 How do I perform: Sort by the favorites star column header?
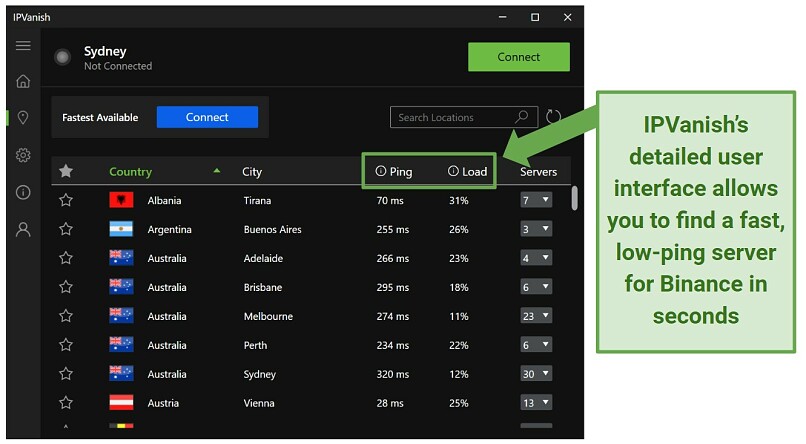coord(66,171)
